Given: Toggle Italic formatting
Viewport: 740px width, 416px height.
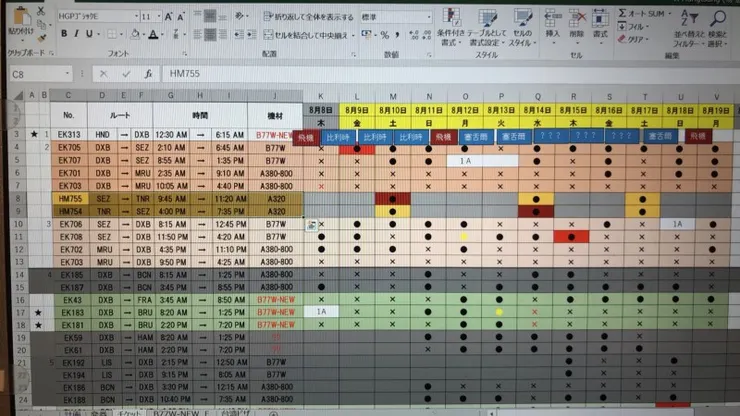Looking at the screenshot, I should (x=76, y=34).
